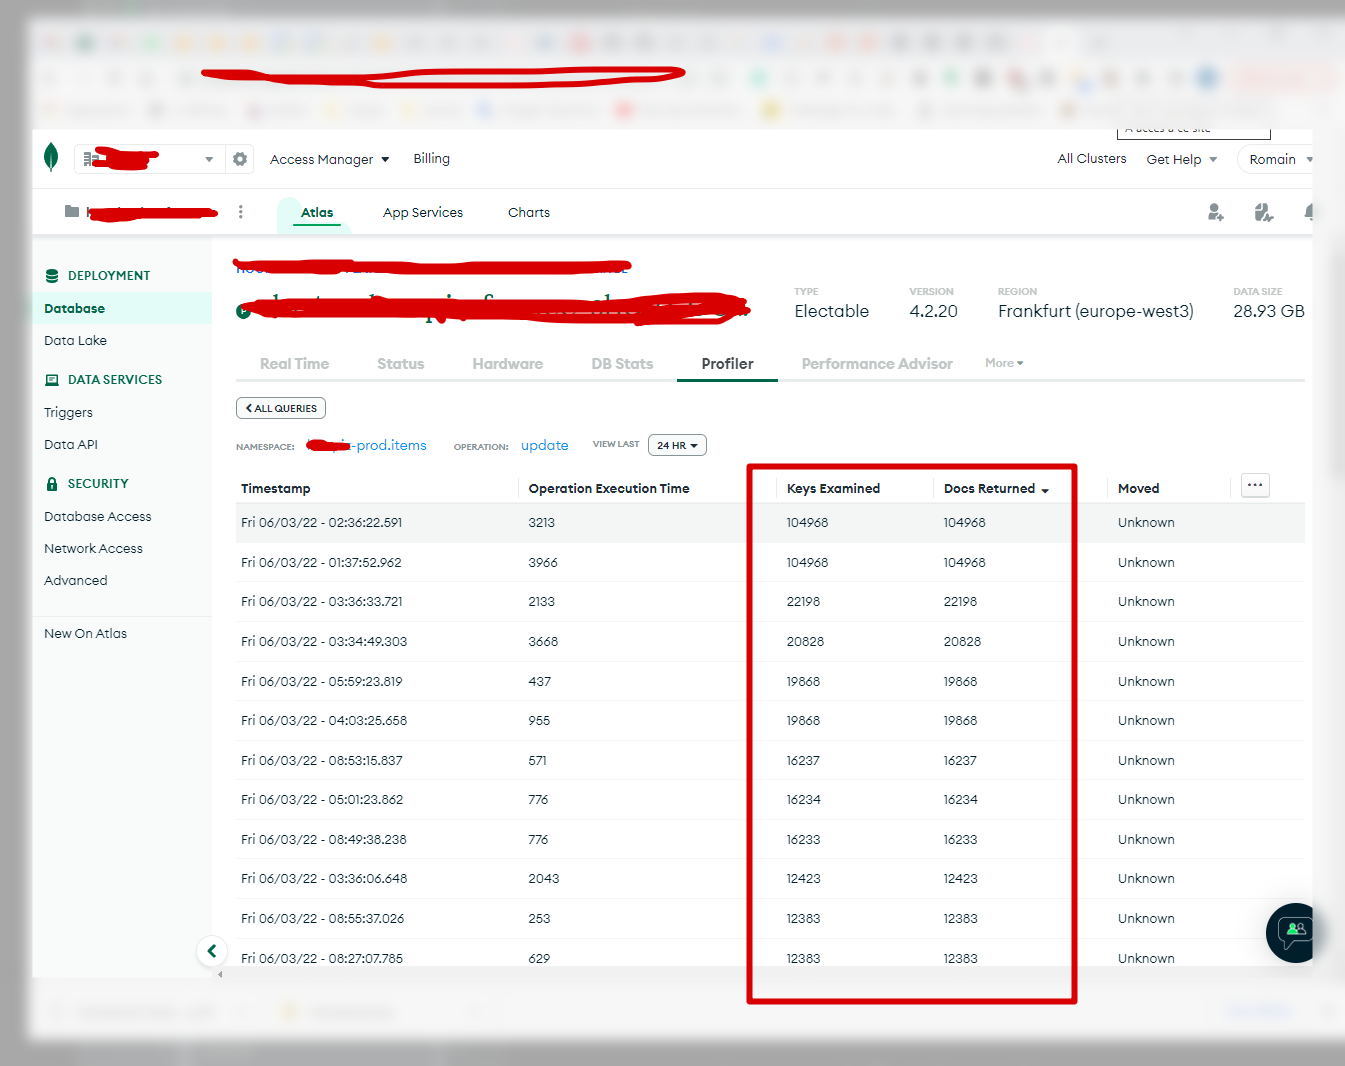Open table column options ellipsis button

(x=1255, y=485)
